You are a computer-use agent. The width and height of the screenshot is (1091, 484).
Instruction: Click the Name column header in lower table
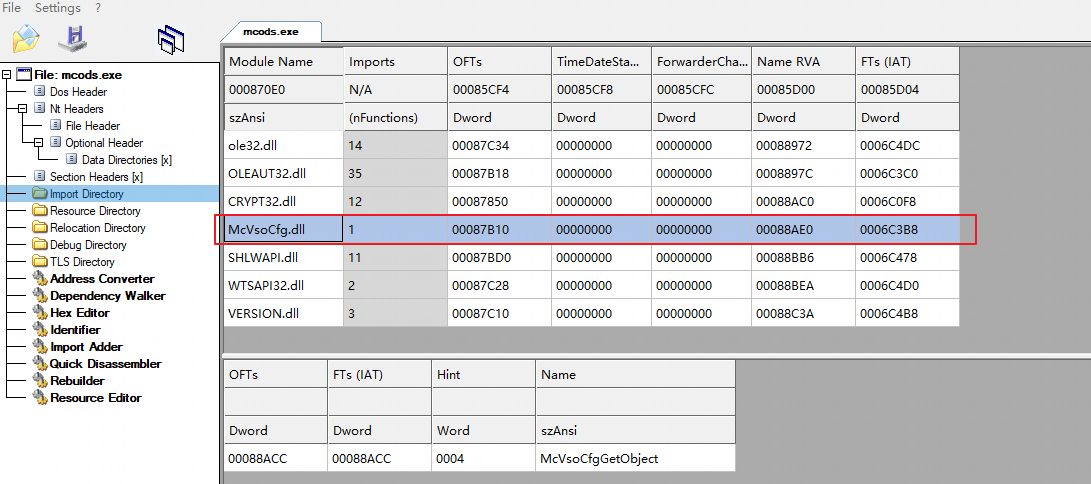(x=635, y=374)
